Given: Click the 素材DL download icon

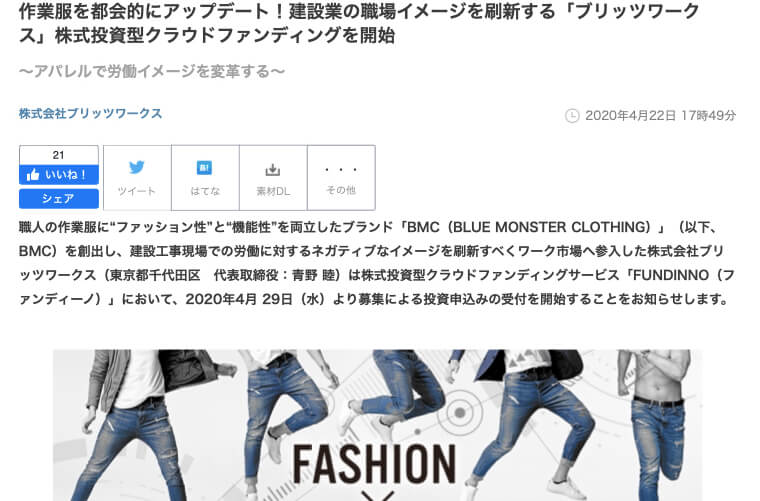Looking at the screenshot, I should click(x=273, y=170).
